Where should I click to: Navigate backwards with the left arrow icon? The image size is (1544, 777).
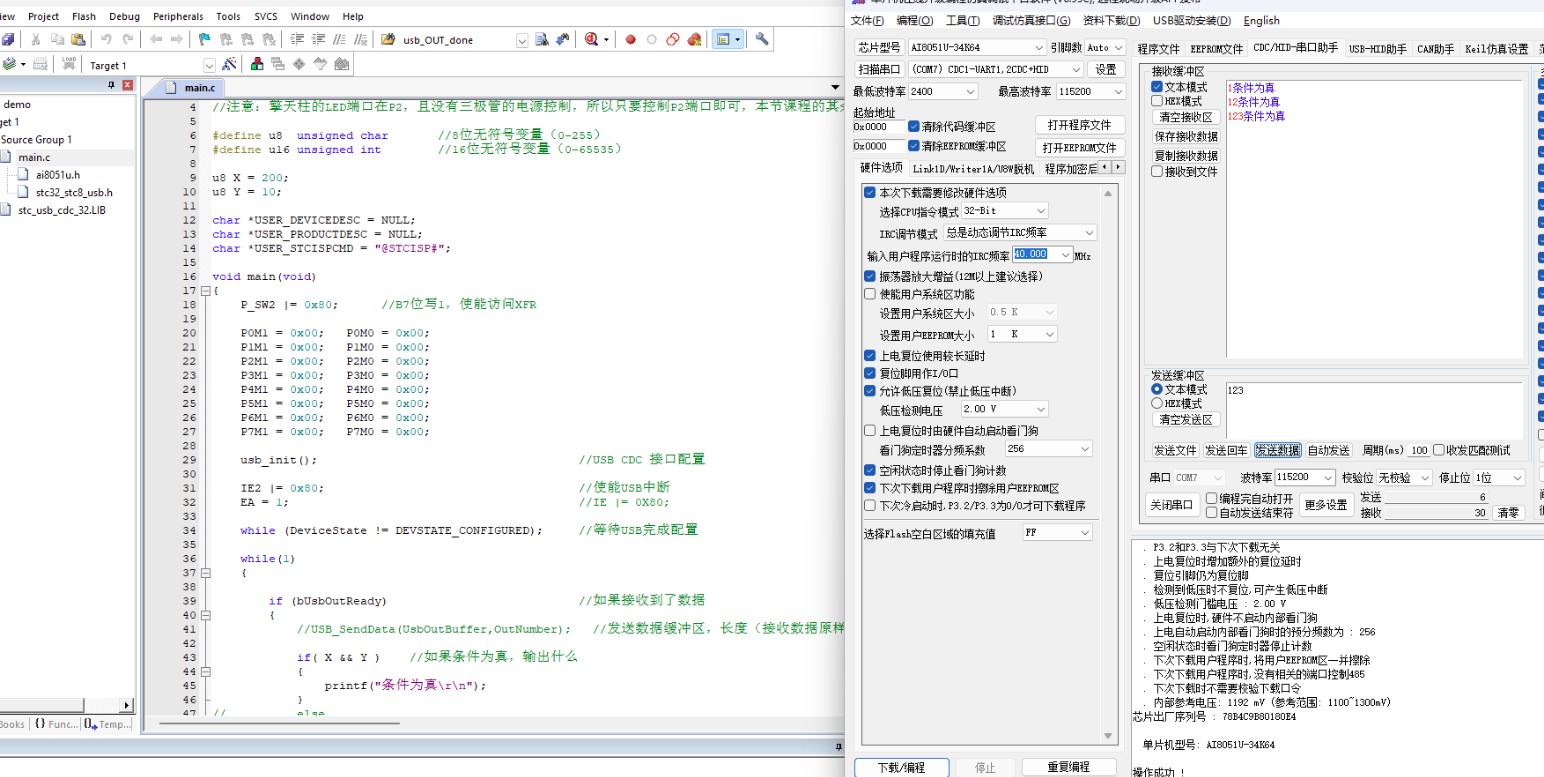pos(155,39)
